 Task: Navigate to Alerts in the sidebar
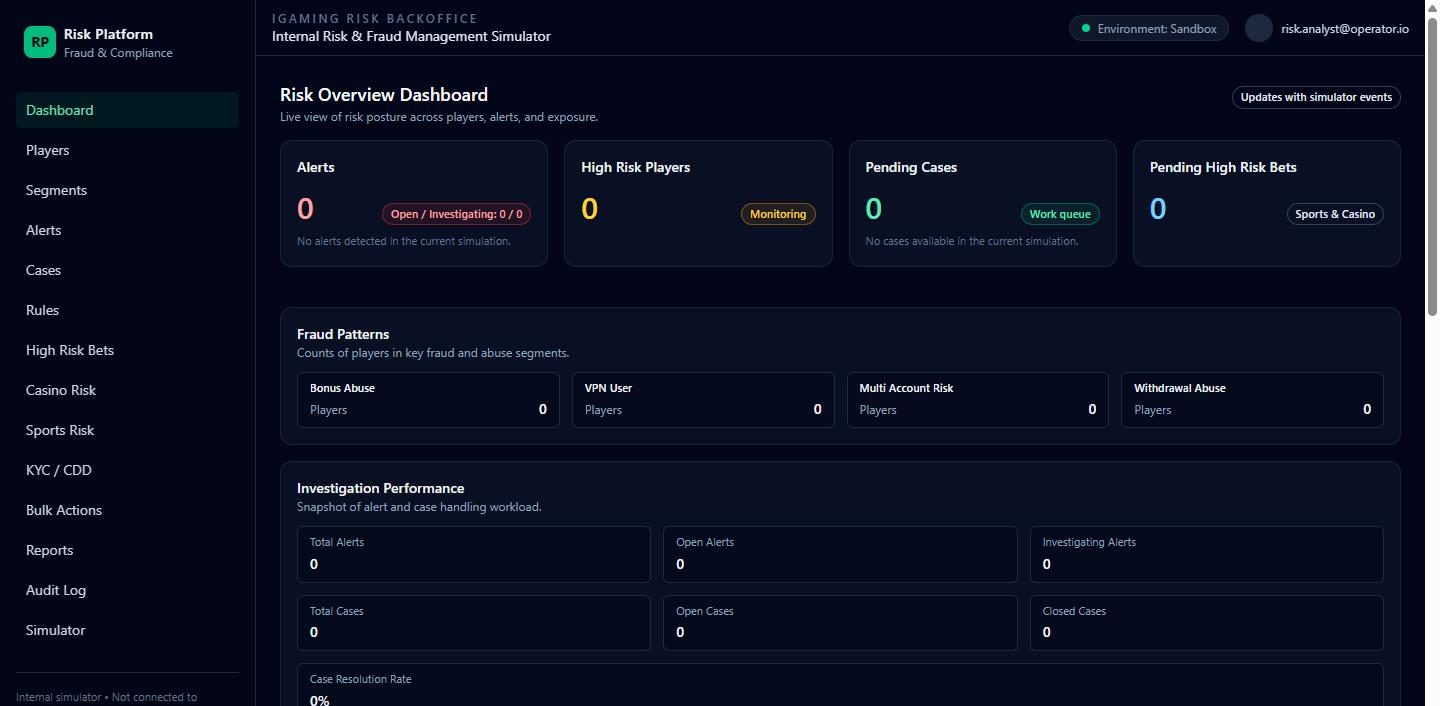127,230
